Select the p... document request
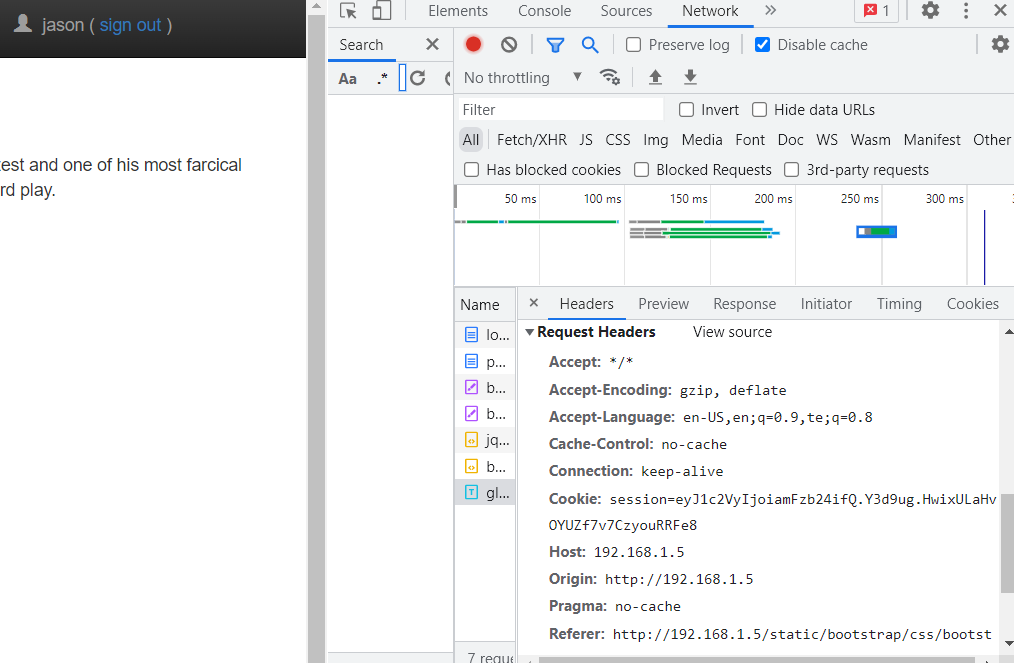 (485, 362)
